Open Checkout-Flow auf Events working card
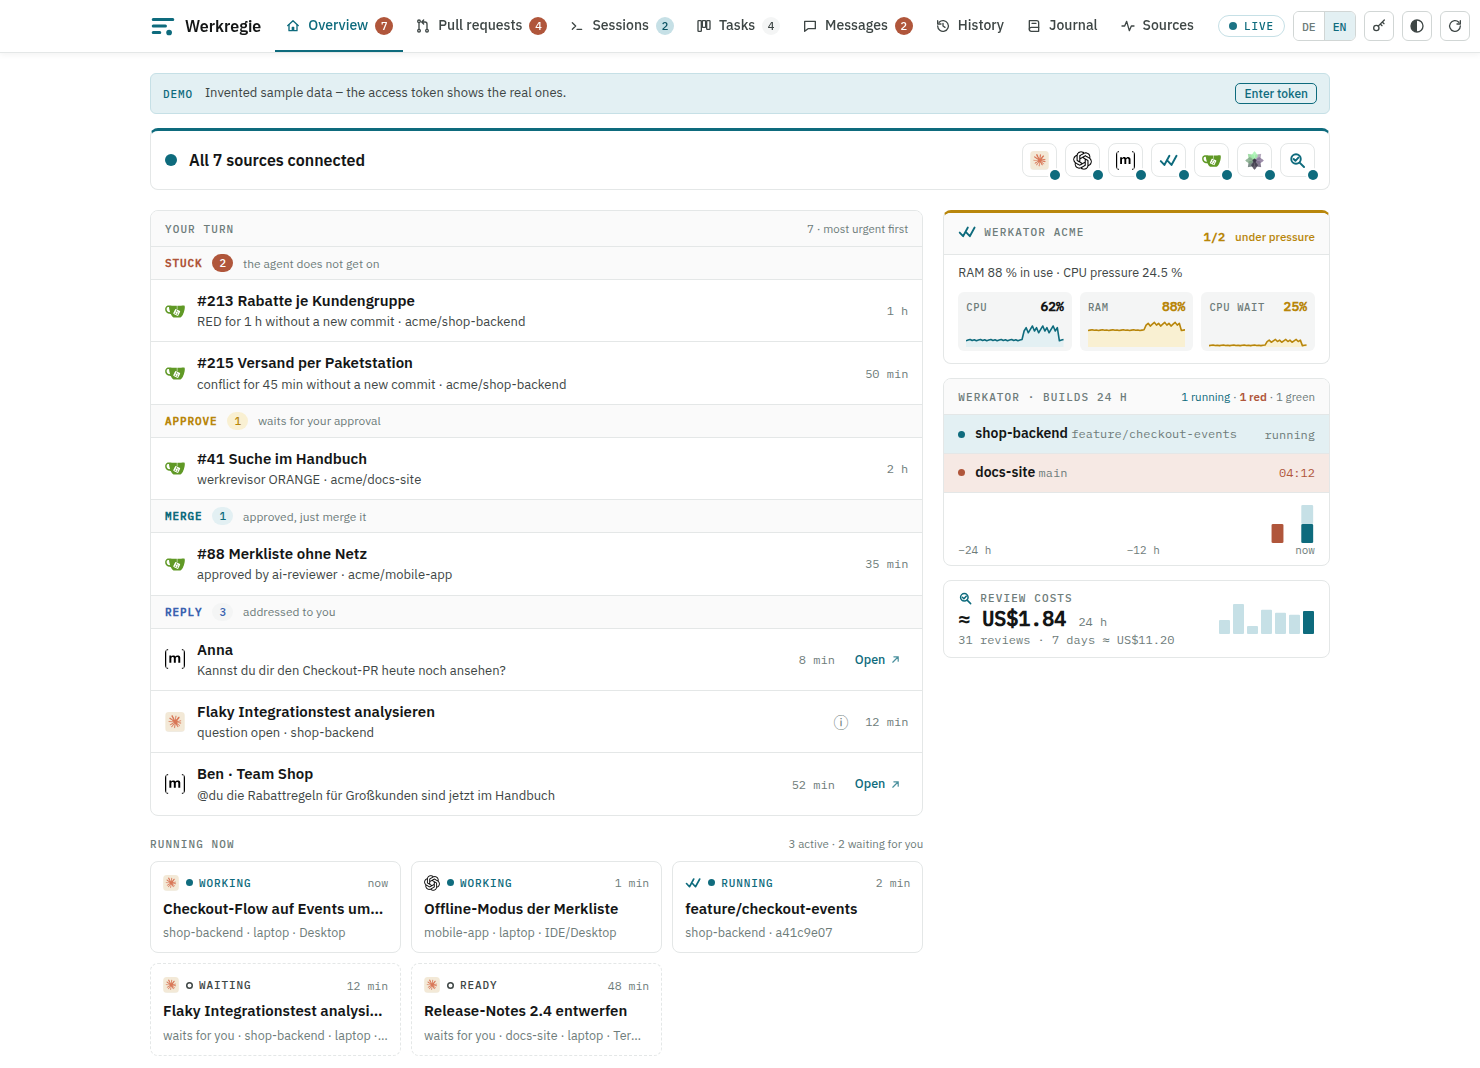1480x1068 pixels. pyautogui.click(x=275, y=907)
